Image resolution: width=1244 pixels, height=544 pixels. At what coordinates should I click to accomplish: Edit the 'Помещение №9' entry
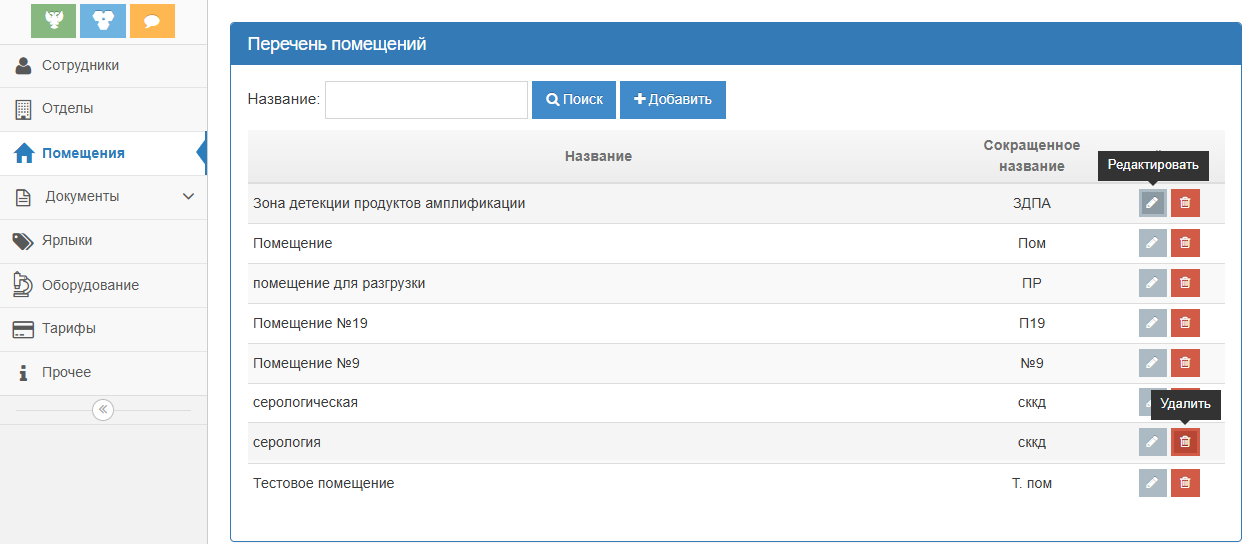tap(1152, 363)
